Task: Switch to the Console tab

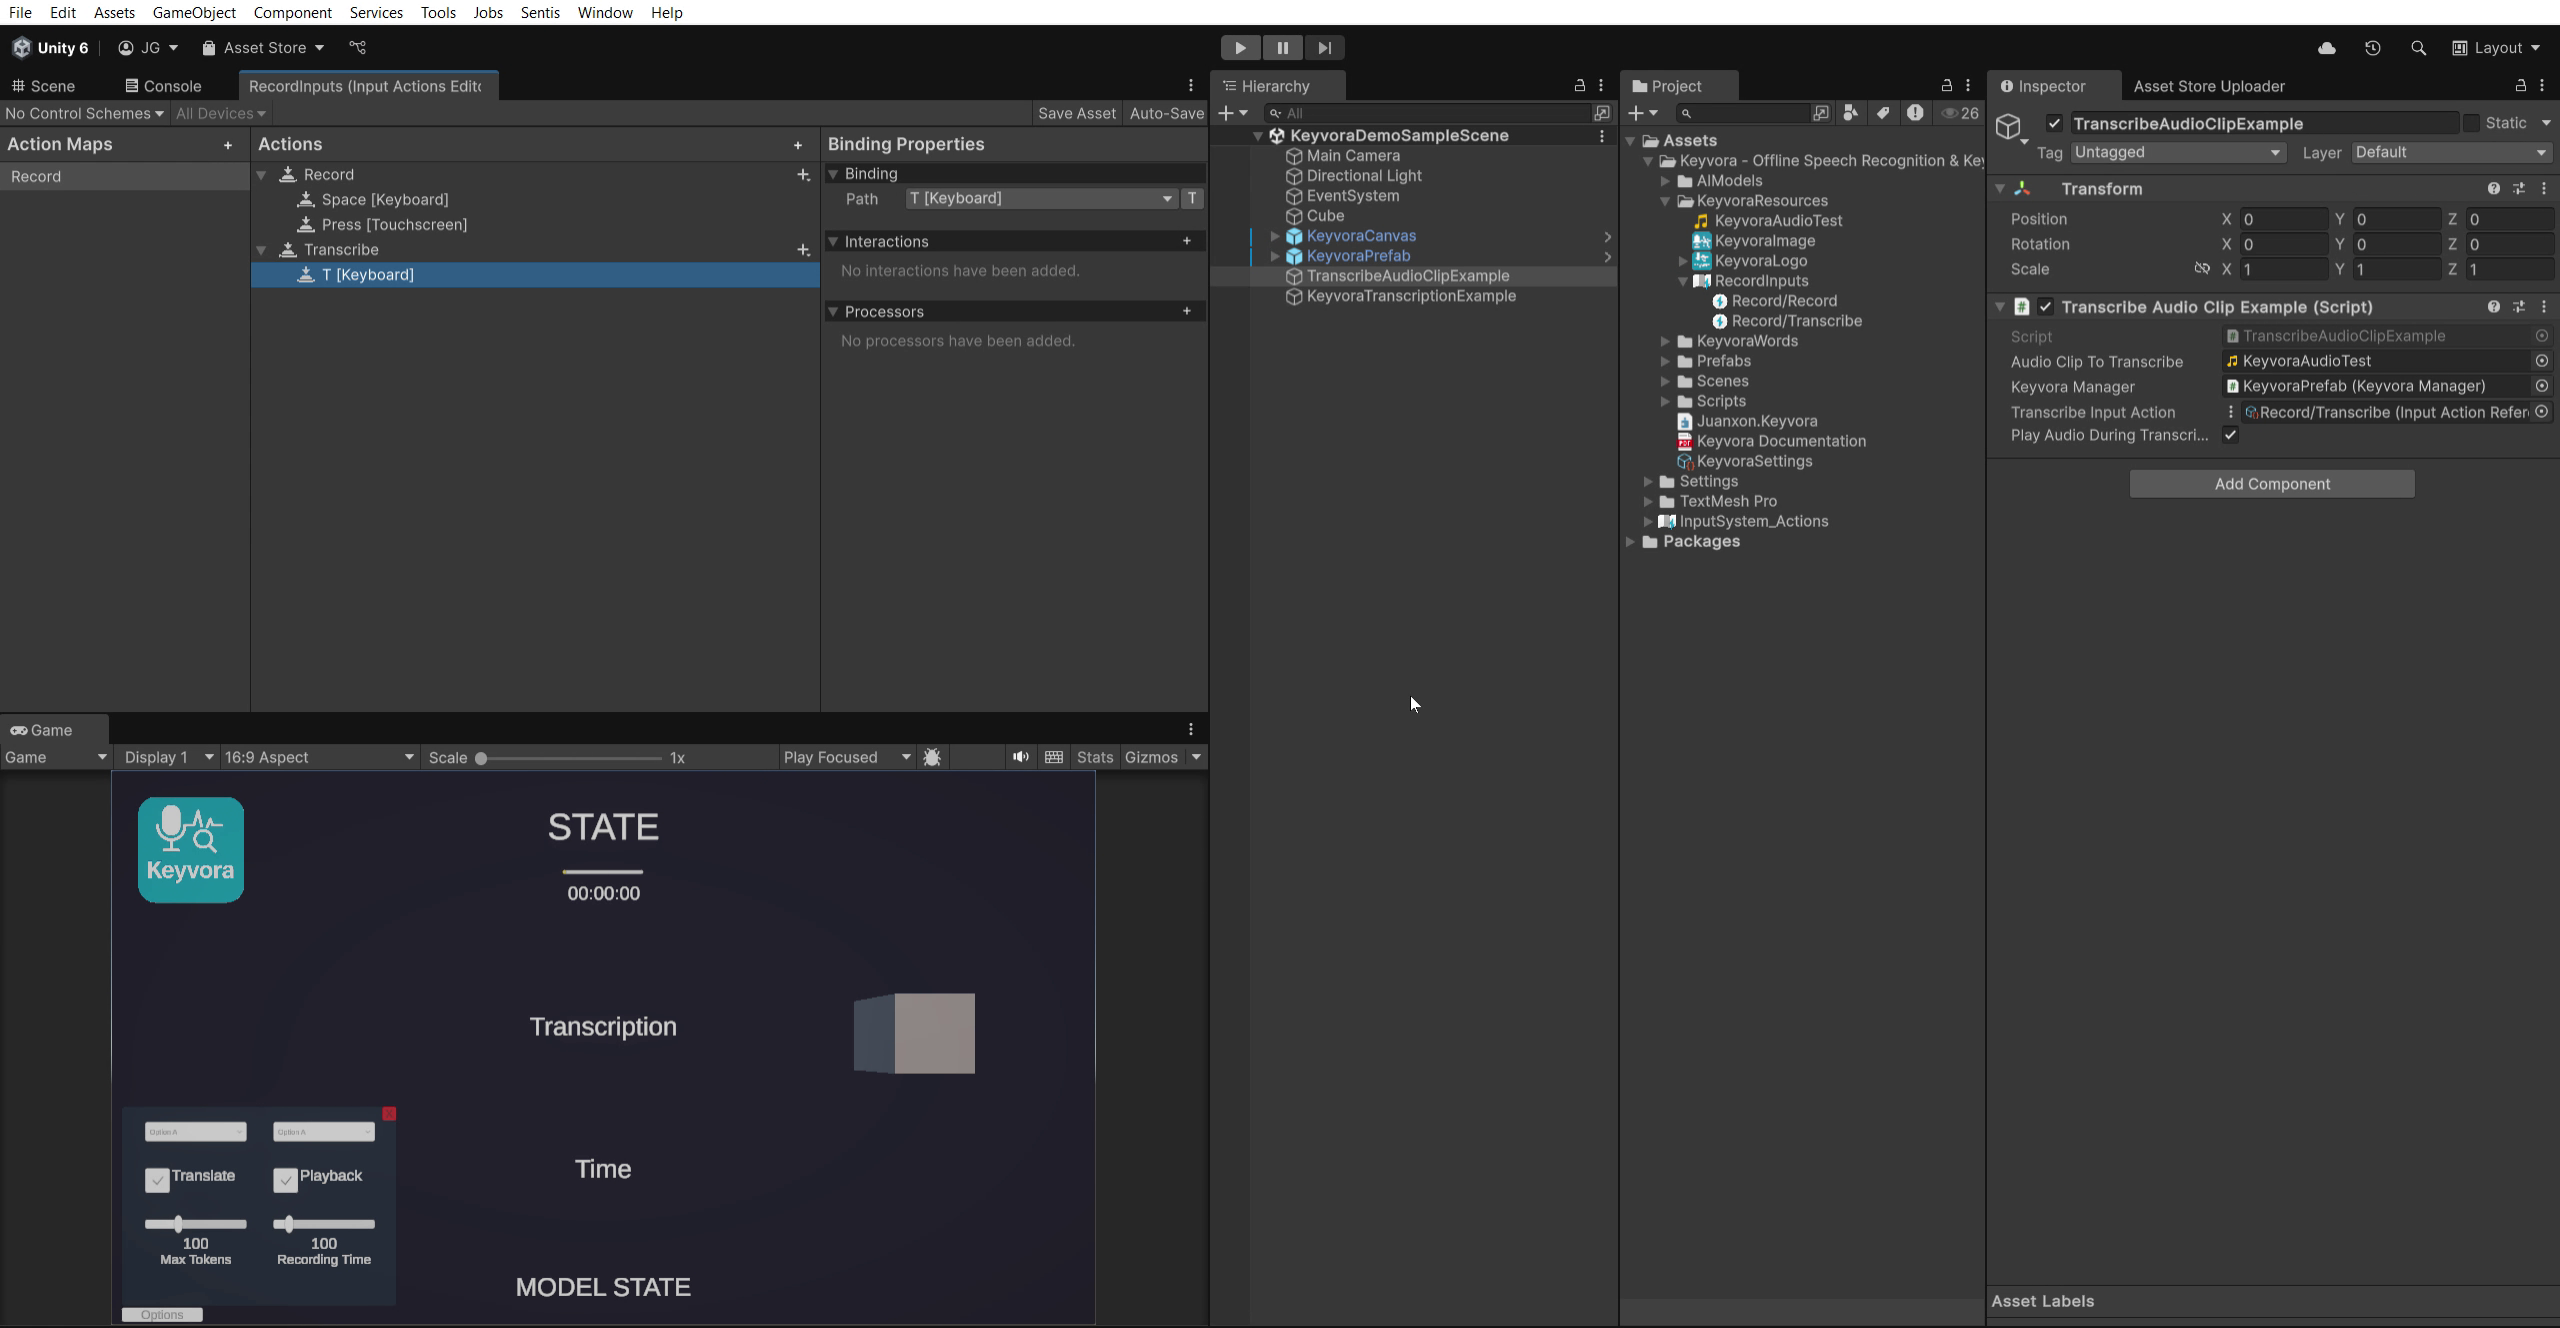Action: click(163, 86)
